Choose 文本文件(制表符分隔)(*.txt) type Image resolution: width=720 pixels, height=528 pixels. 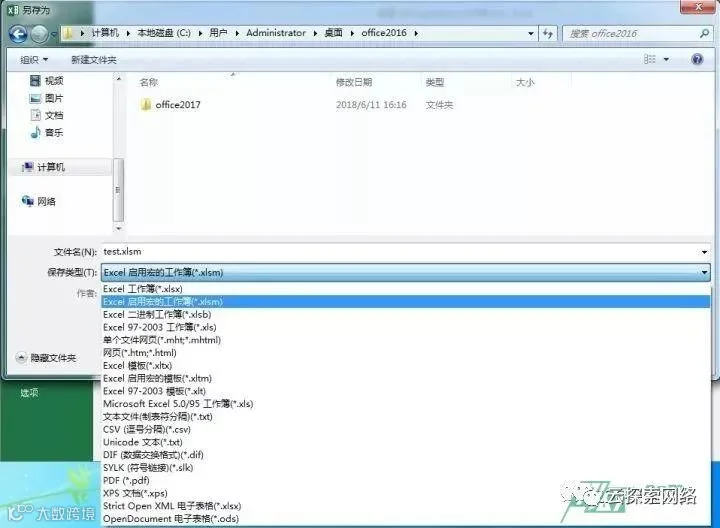point(405,417)
